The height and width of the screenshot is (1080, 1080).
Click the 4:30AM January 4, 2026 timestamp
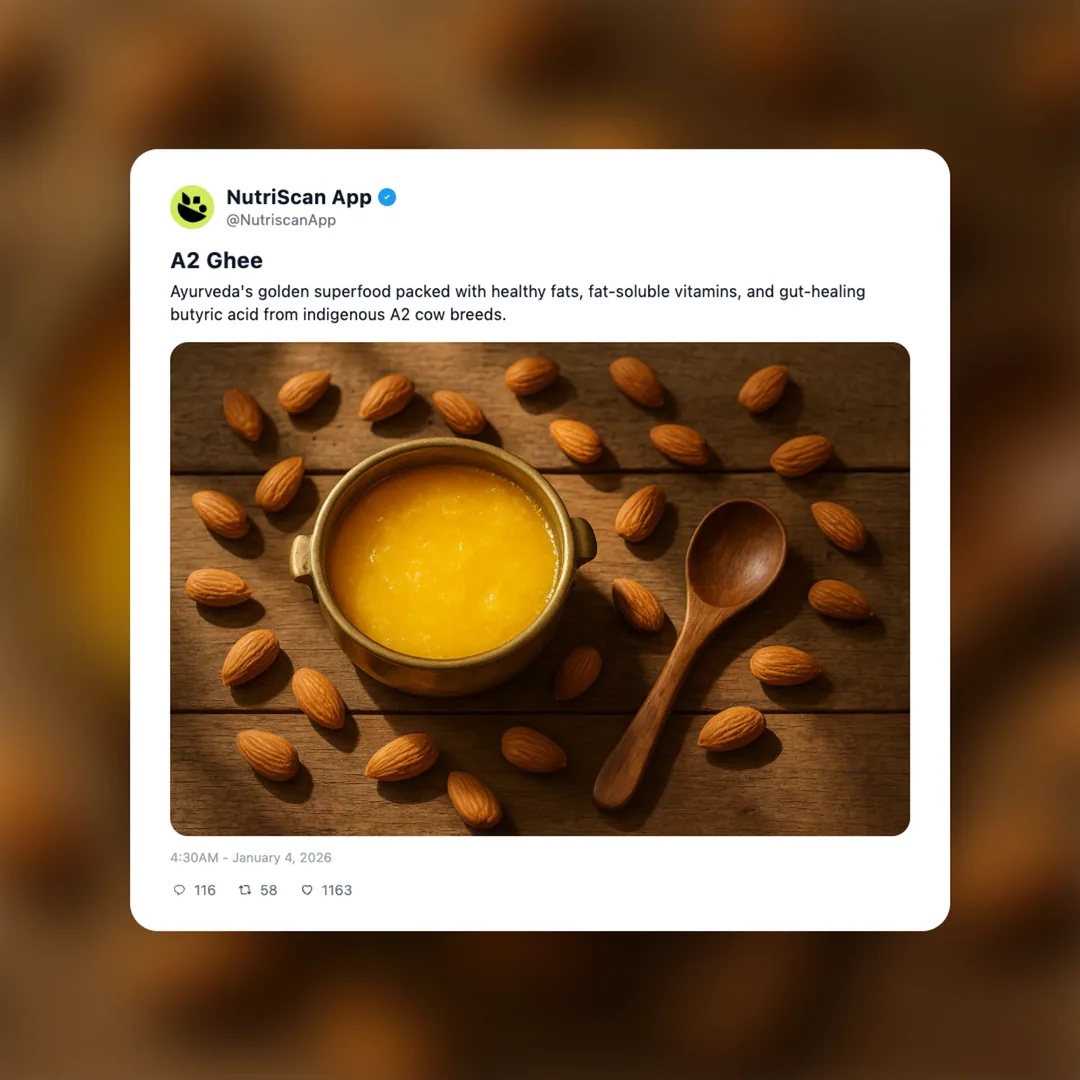pyautogui.click(x=251, y=858)
